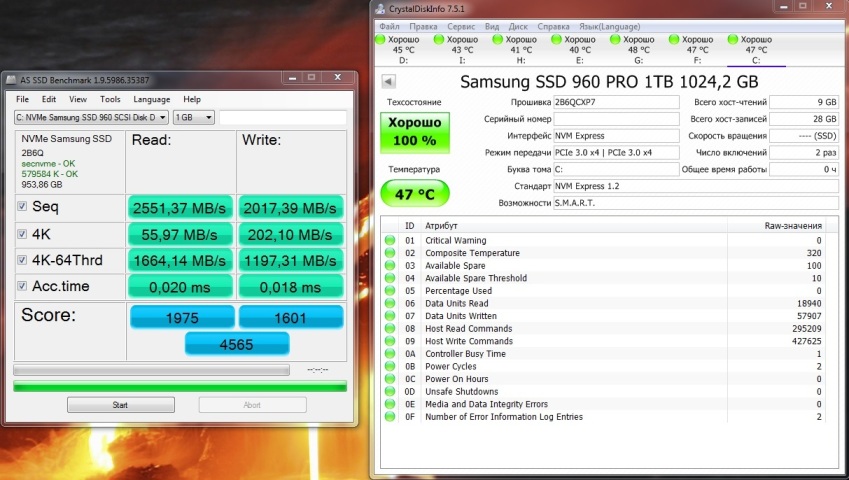Click green status dot for Unsafe Shutdowns
Viewport: 849px width, 480px height.
point(390,391)
